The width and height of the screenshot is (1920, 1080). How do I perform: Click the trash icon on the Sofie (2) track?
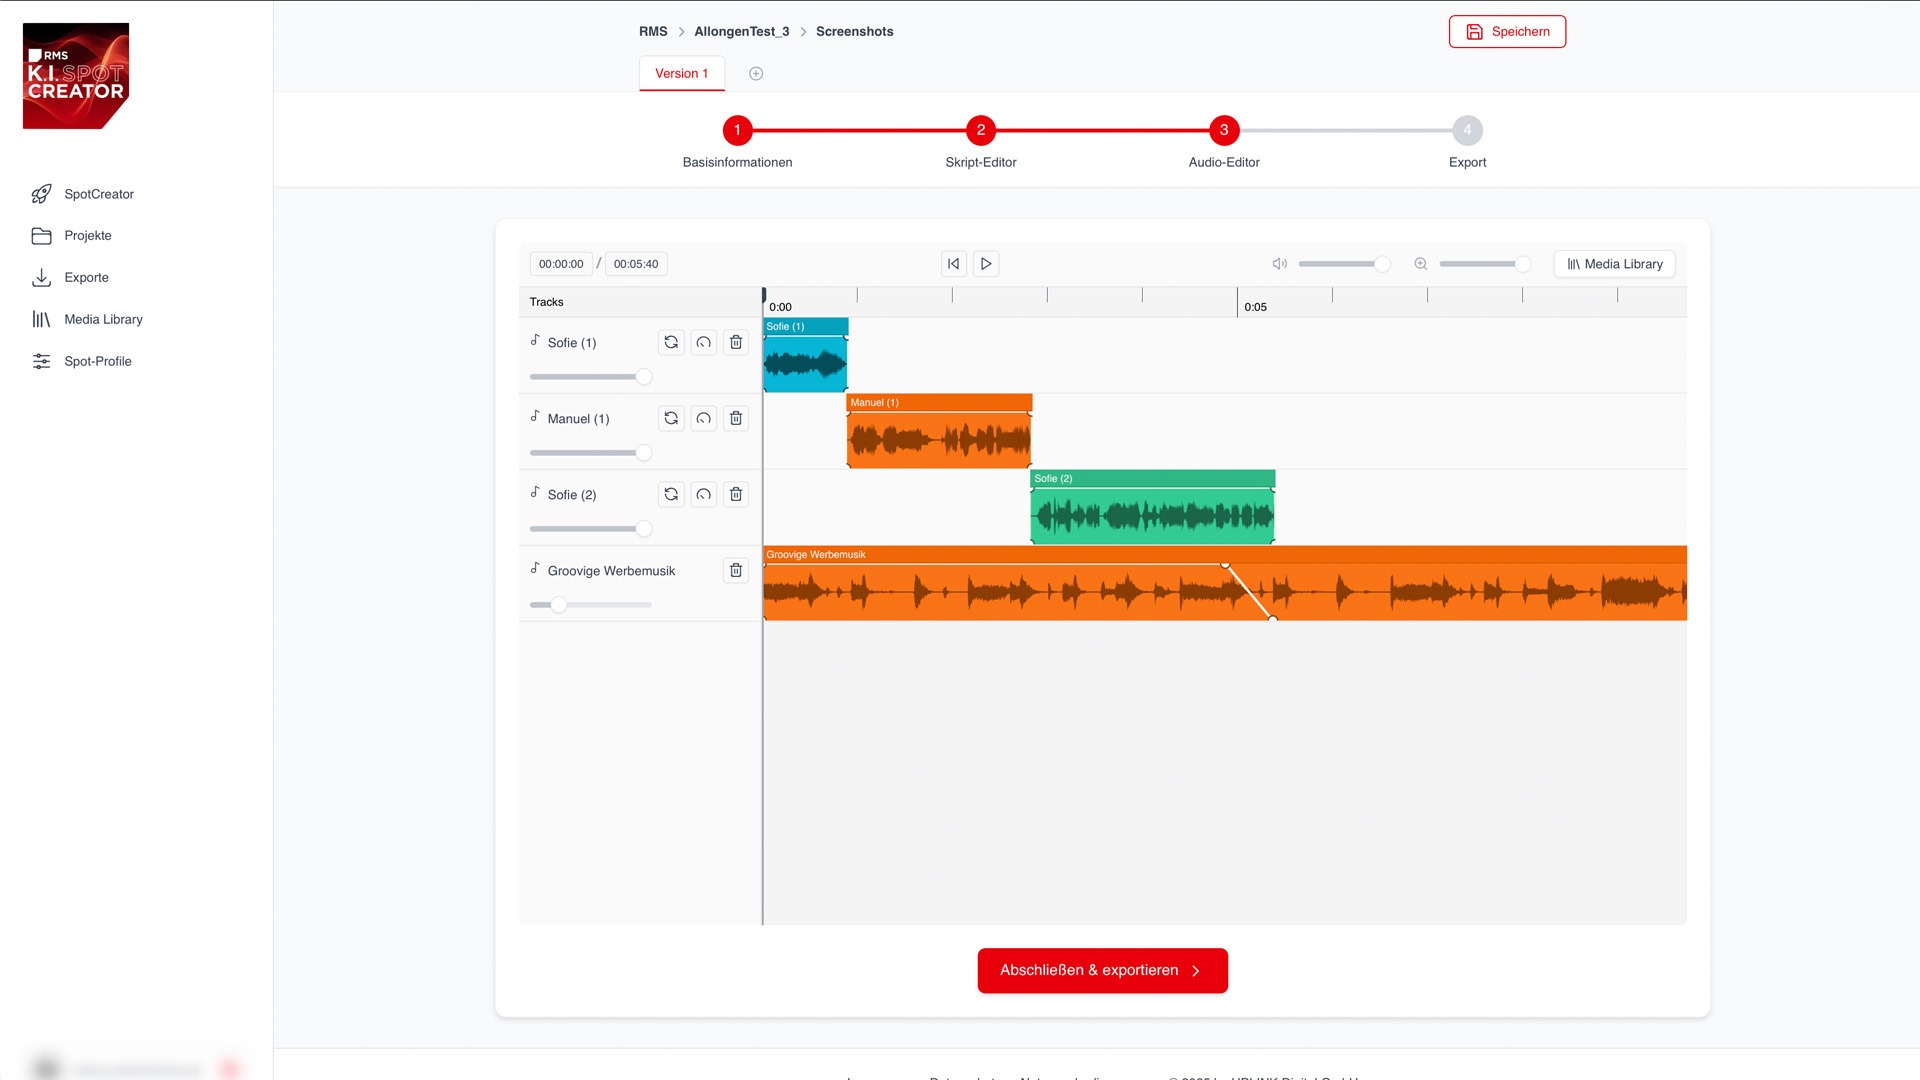pyautogui.click(x=736, y=494)
